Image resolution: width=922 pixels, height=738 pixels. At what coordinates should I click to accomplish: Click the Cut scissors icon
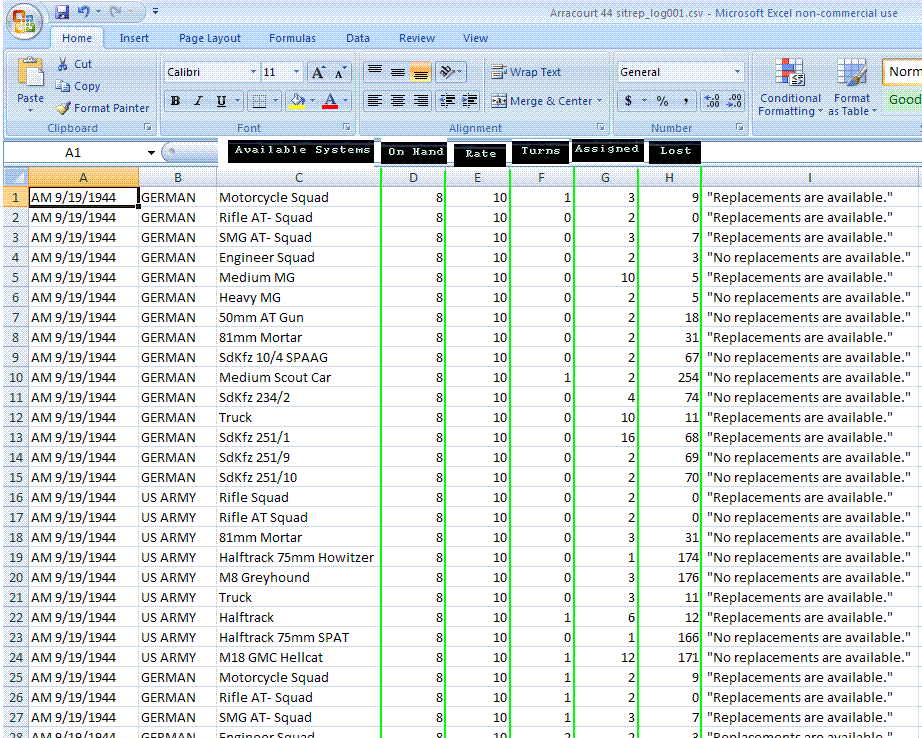click(64, 64)
